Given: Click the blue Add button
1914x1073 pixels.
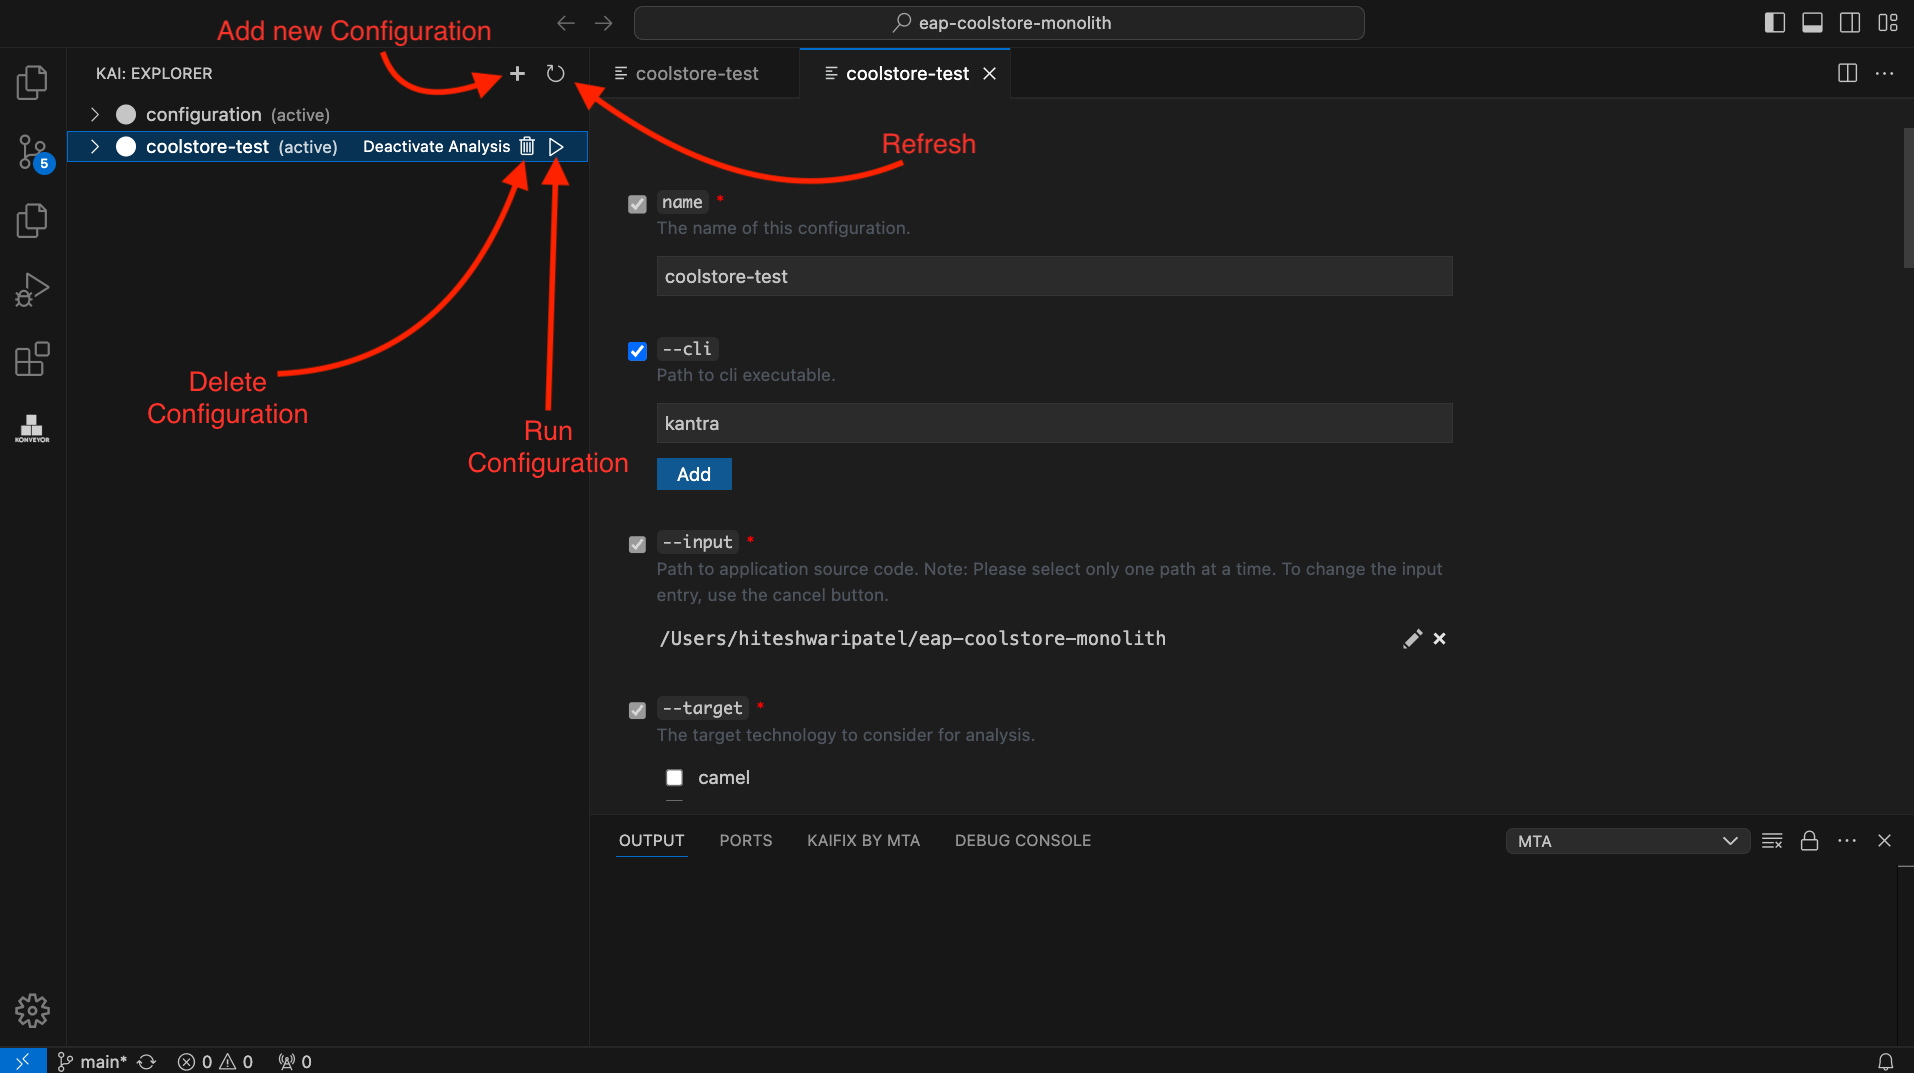Looking at the screenshot, I should (x=694, y=474).
